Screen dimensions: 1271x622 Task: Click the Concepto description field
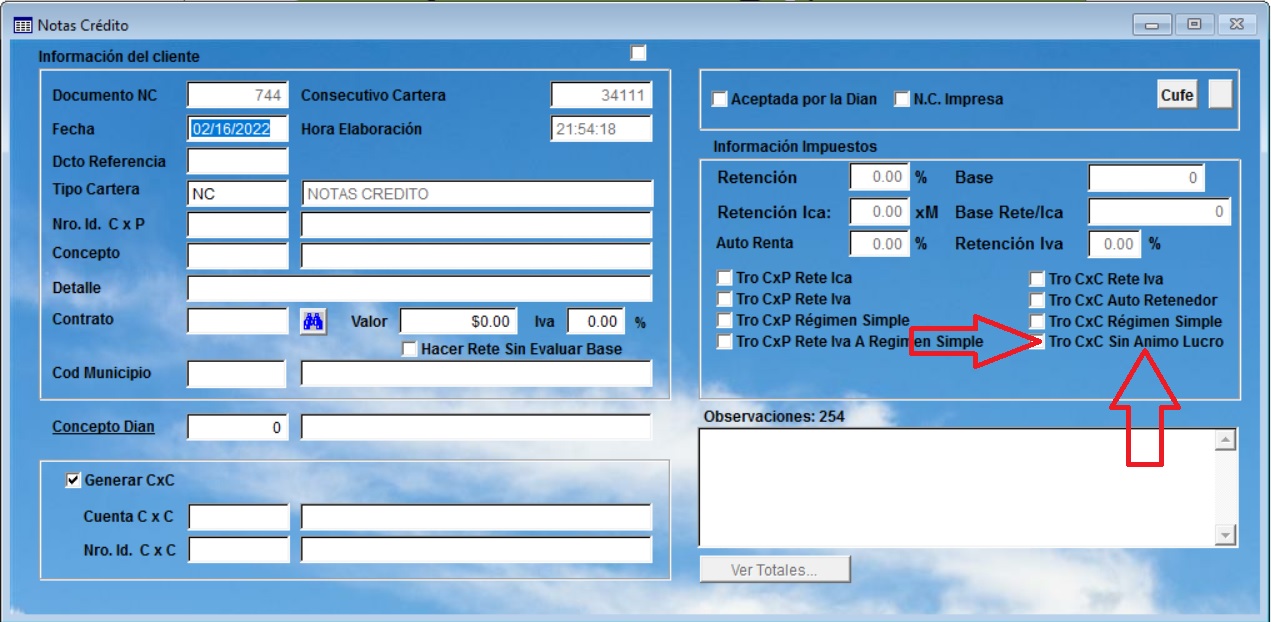point(477,256)
